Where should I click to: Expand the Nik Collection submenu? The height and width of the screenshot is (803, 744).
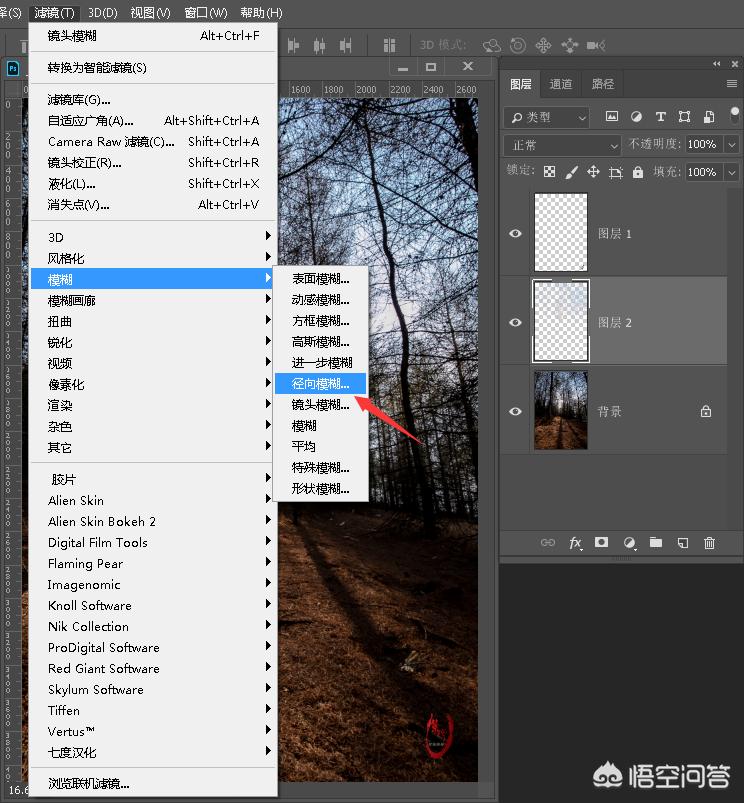pos(154,626)
